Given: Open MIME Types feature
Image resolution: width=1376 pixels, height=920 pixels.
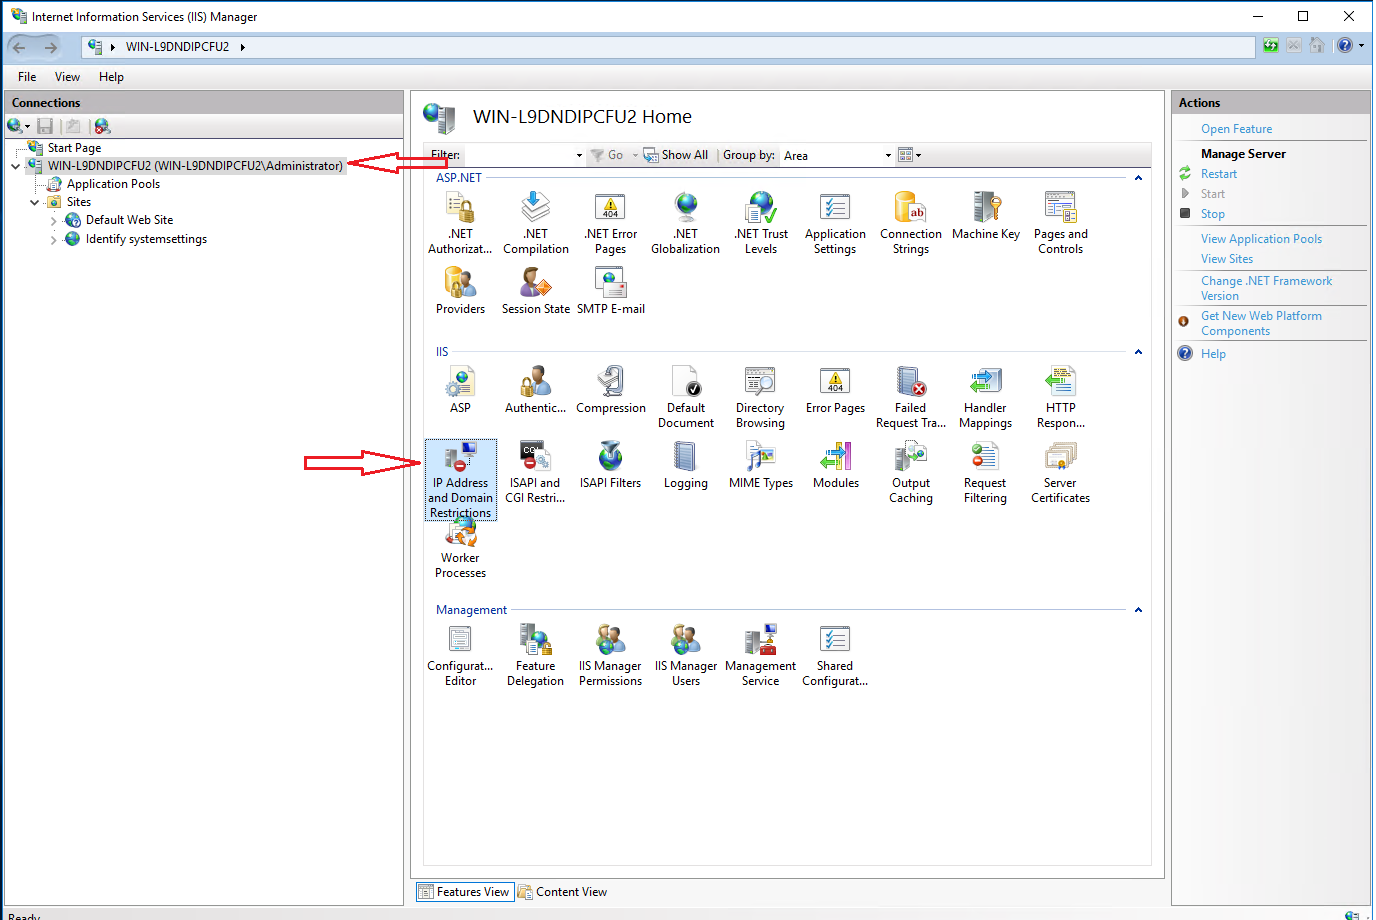Looking at the screenshot, I should [761, 465].
